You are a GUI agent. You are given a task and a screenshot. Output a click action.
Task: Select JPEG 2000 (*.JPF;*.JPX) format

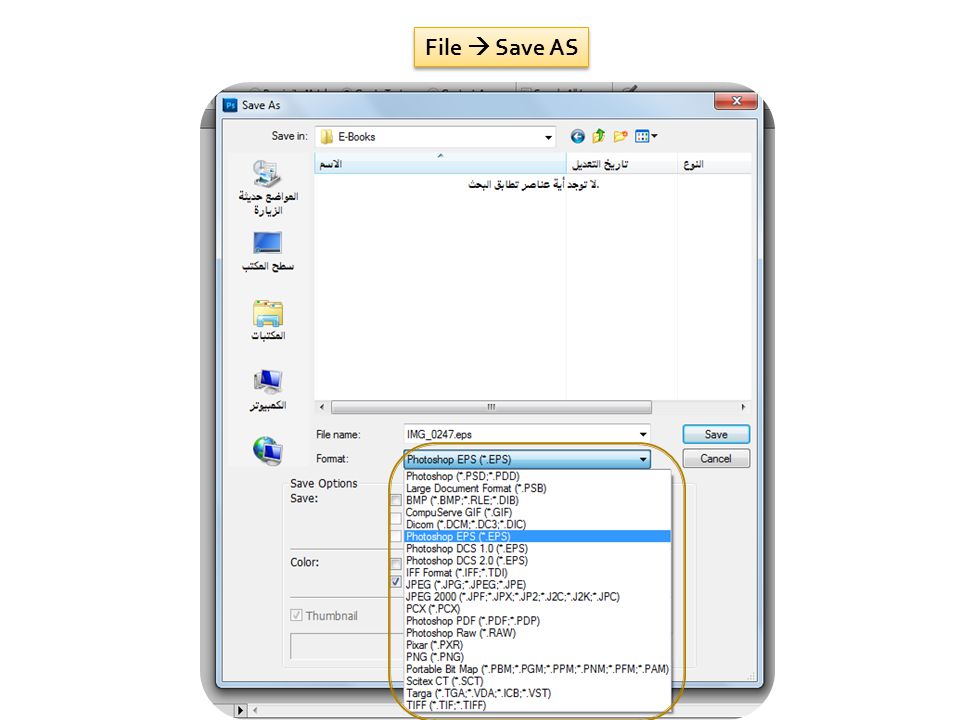(x=538, y=597)
